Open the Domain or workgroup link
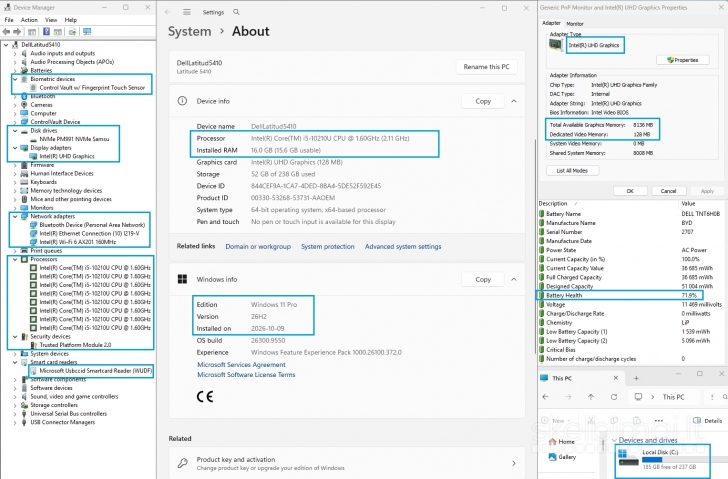728x479 pixels. [x=258, y=246]
